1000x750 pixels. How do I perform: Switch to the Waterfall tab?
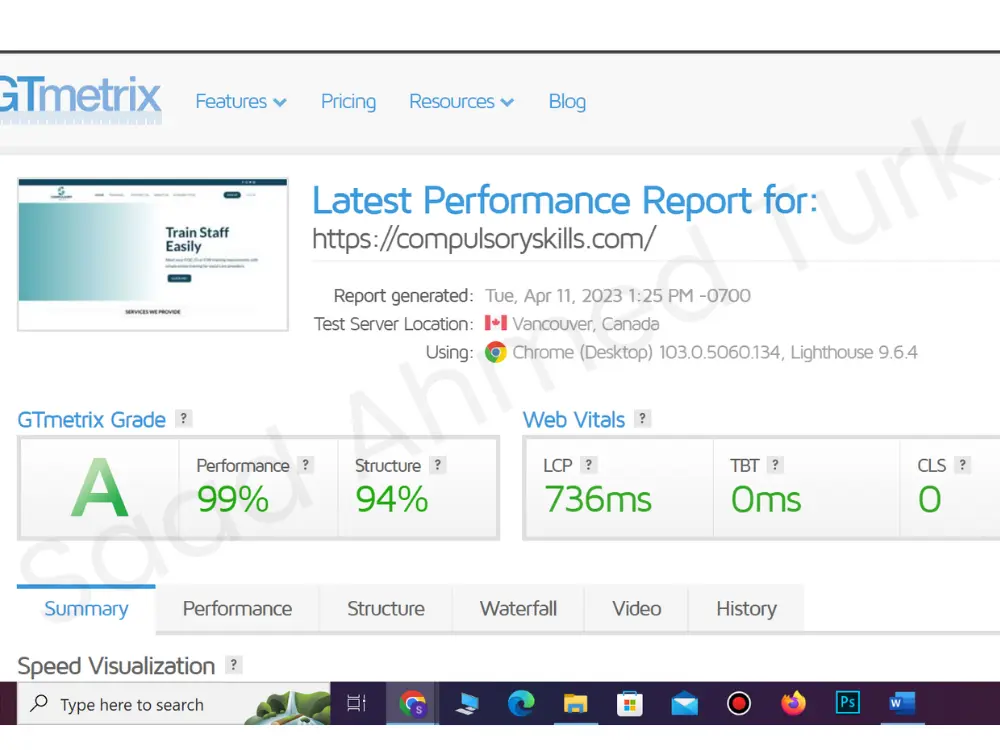pos(518,609)
